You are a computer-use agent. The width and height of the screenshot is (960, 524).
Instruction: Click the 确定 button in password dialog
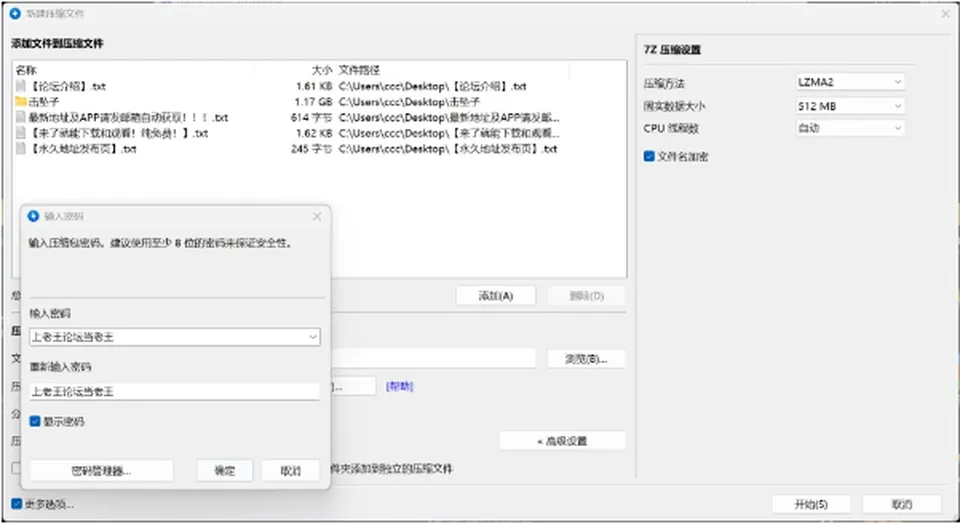coord(225,470)
